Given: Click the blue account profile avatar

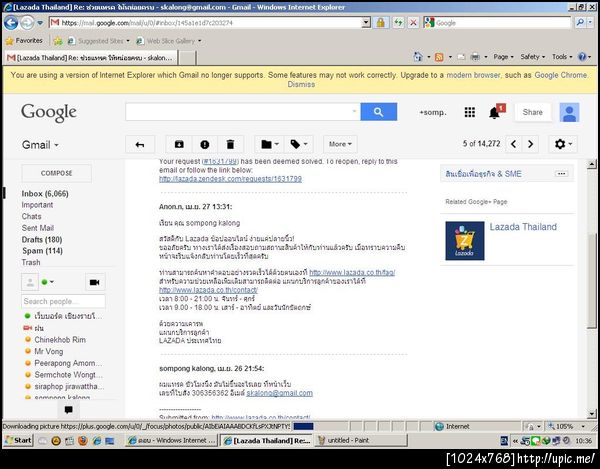Looking at the screenshot, I should (x=569, y=112).
